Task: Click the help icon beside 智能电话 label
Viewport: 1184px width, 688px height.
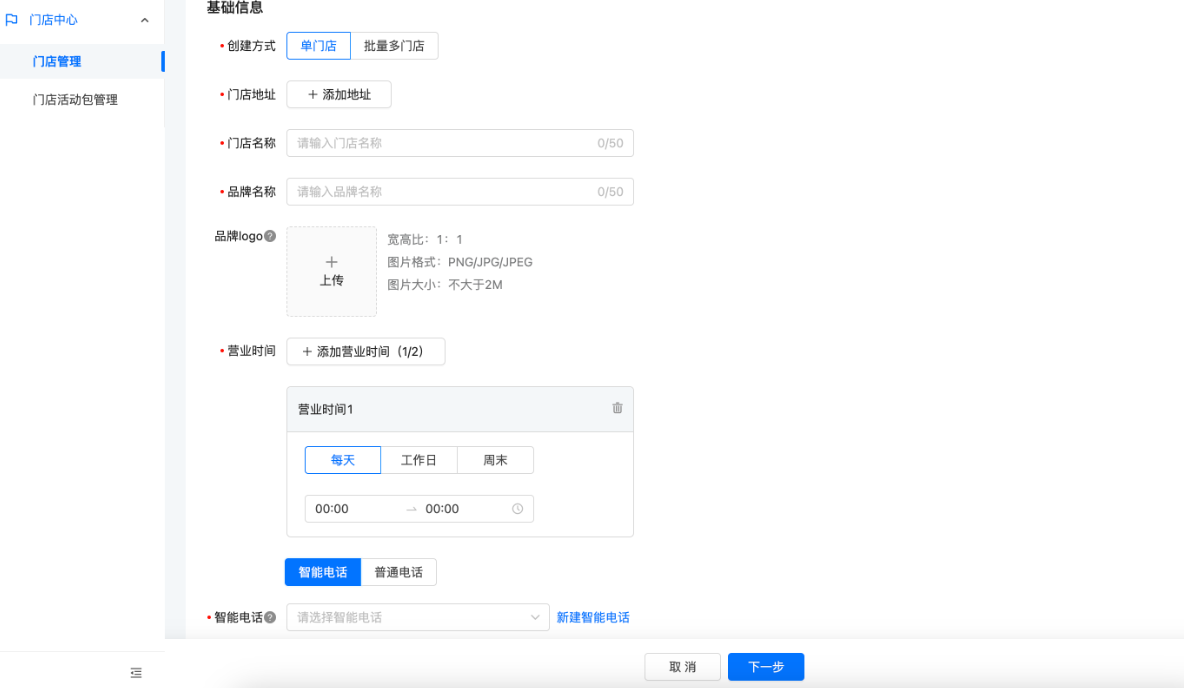Action: coord(273,616)
